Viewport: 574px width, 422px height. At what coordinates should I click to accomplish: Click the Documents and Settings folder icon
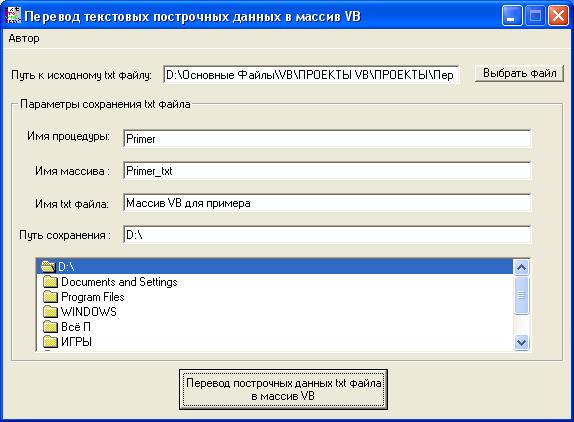pos(51,282)
